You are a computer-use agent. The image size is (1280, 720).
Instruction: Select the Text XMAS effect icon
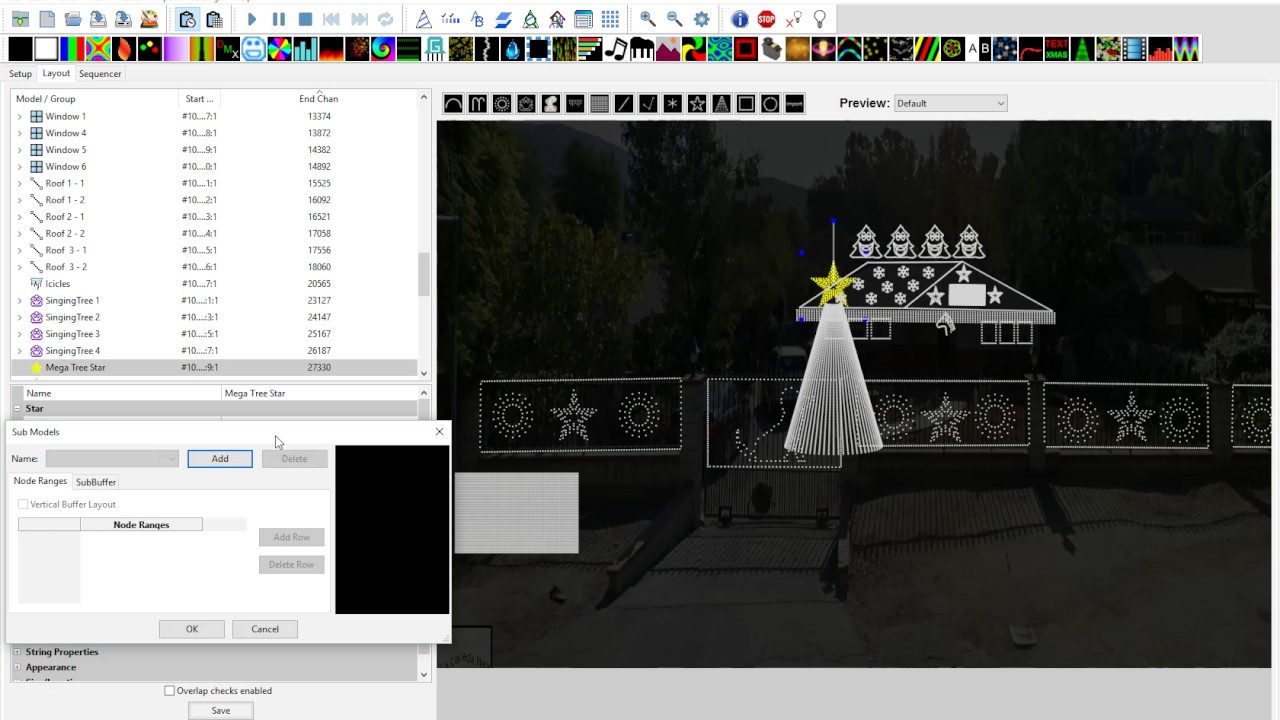click(x=1057, y=49)
